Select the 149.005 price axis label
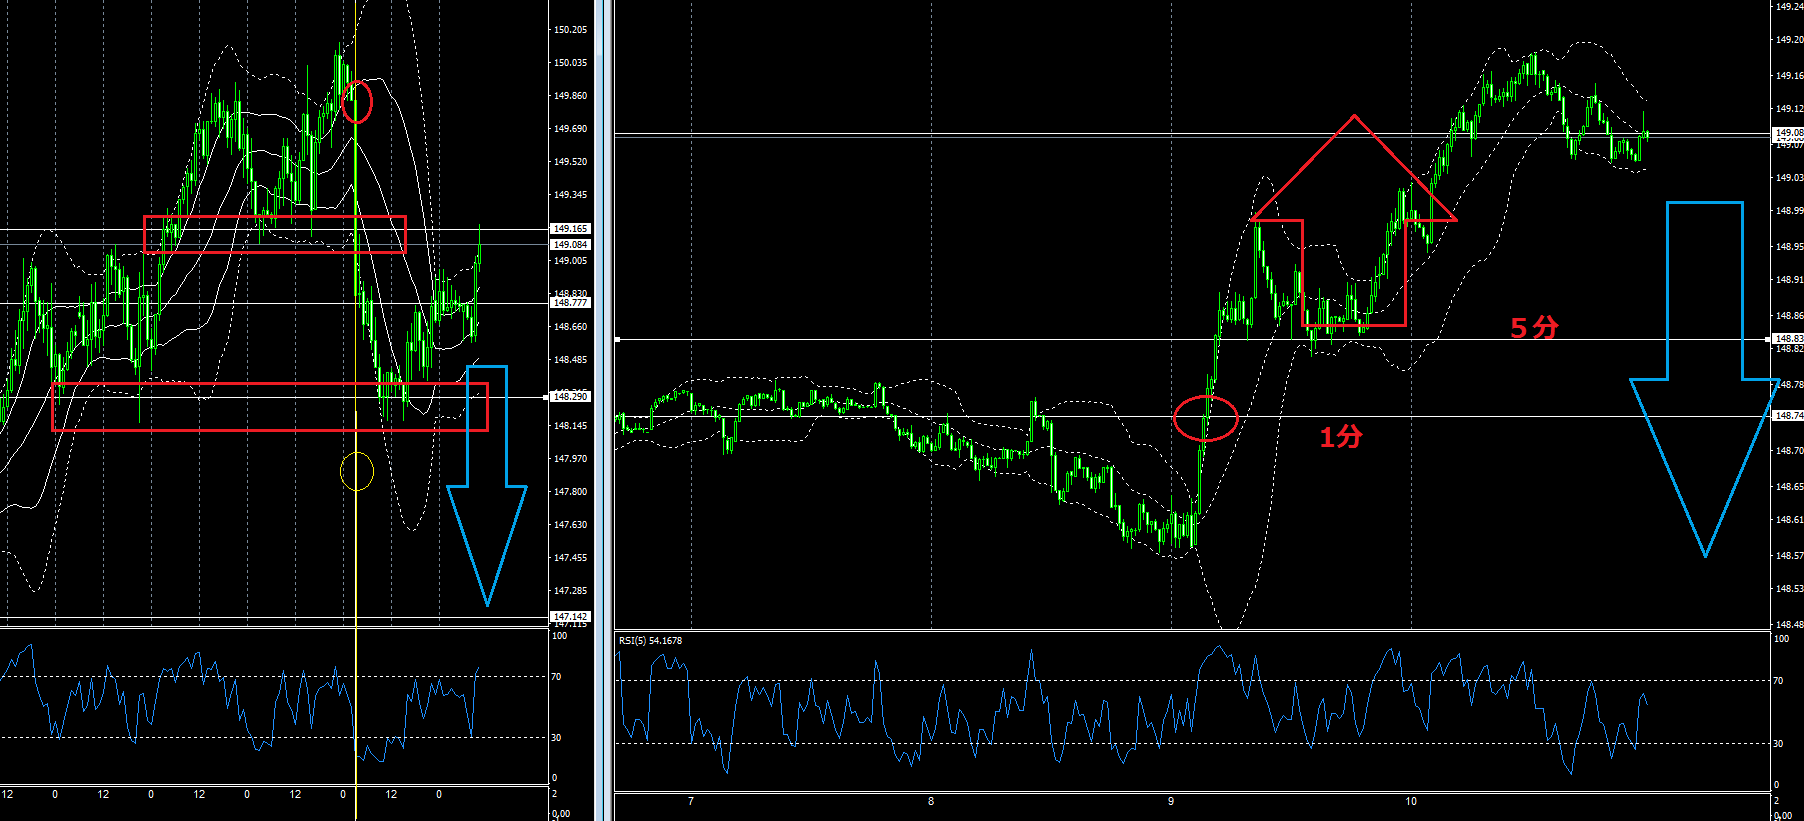The height and width of the screenshot is (821, 1804). click(x=570, y=261)
